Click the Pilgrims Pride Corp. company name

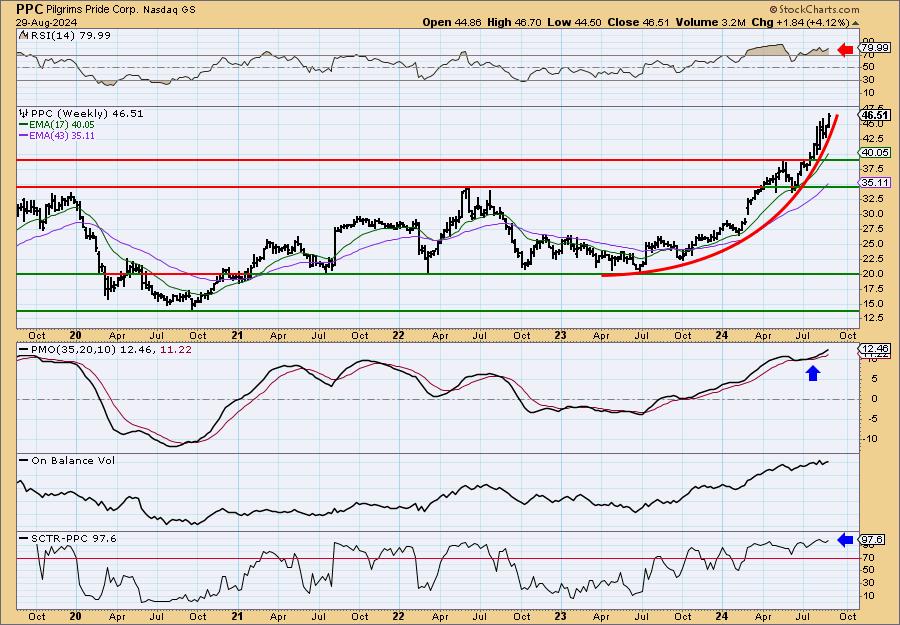point(93,10)
